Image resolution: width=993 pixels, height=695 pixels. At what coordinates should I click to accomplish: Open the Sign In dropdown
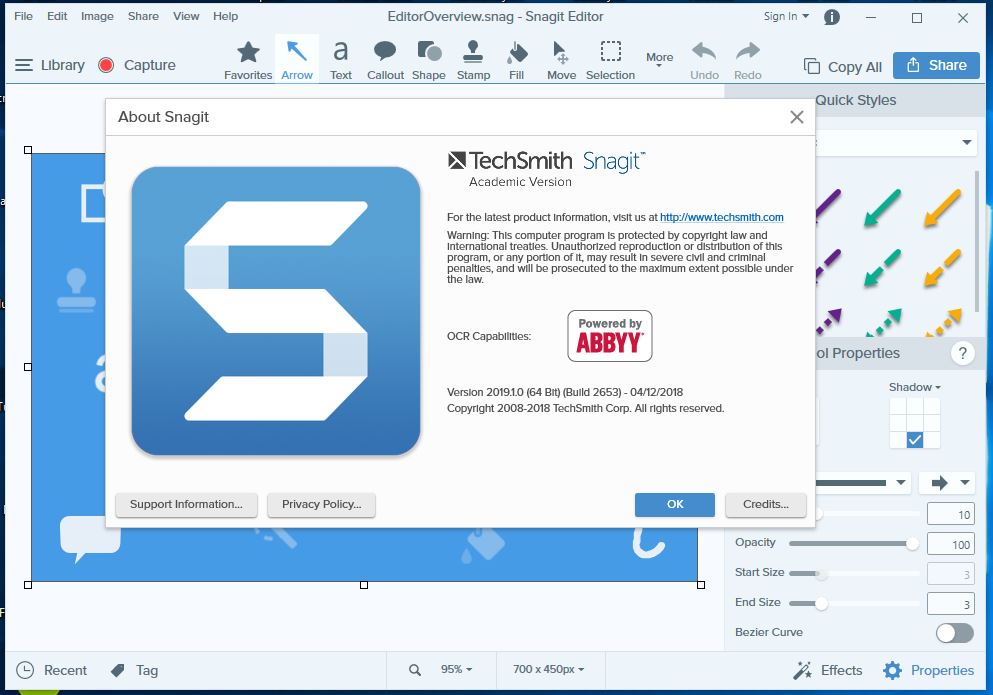(786, 16)
